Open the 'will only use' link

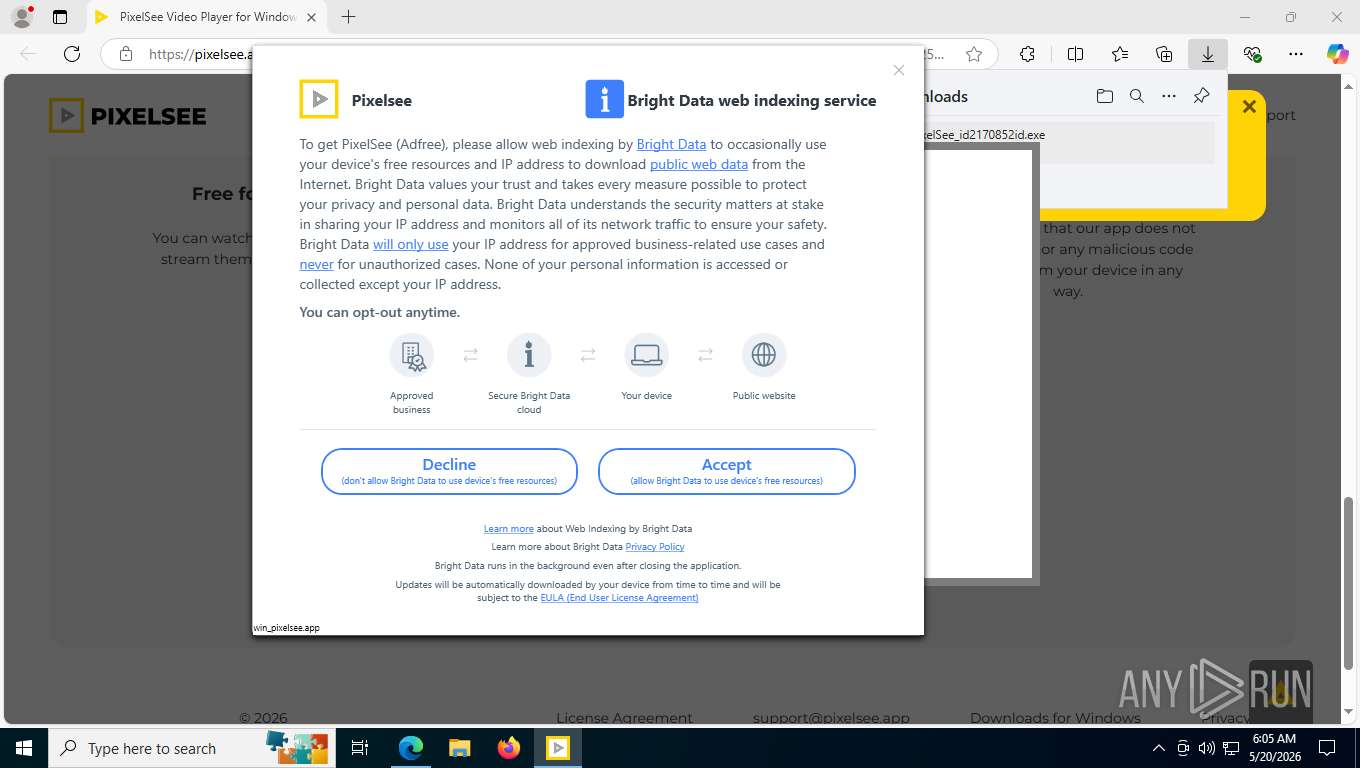(x=411, y=244)
